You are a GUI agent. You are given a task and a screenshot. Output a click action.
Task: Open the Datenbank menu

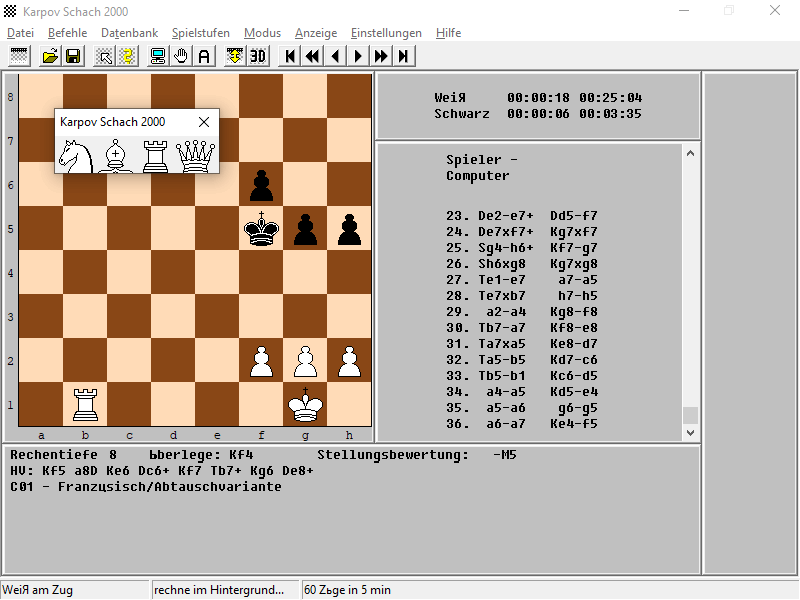[x=130, y=33]
